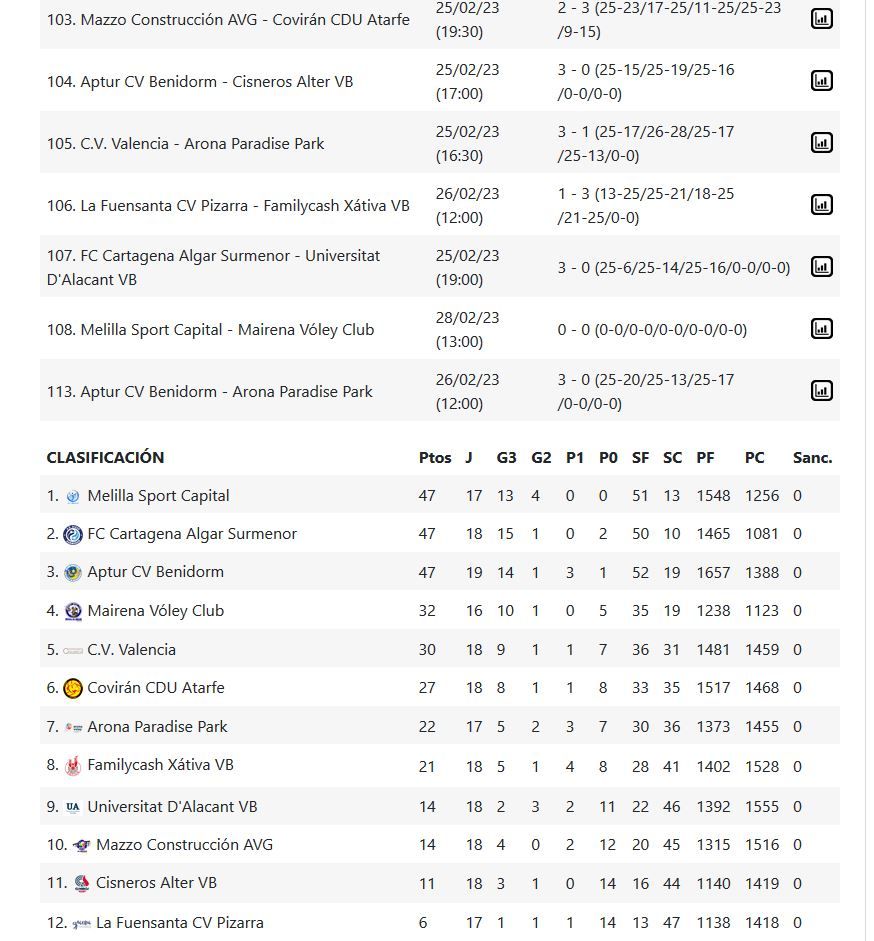Open Arona Paradise Park standings entry

click(x=157, y=727)
